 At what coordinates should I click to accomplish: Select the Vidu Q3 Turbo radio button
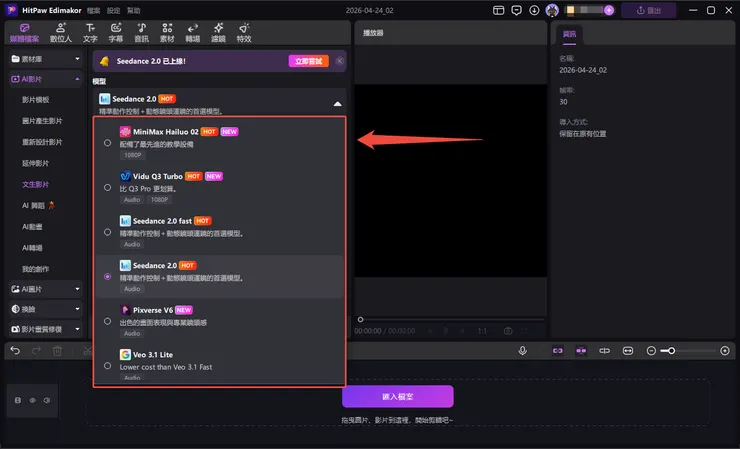[108, 187]
